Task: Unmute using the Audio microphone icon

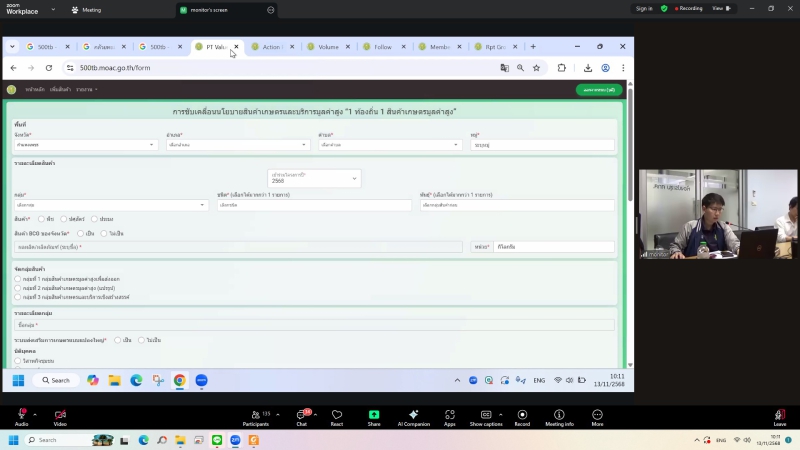Action: point(21,414)
